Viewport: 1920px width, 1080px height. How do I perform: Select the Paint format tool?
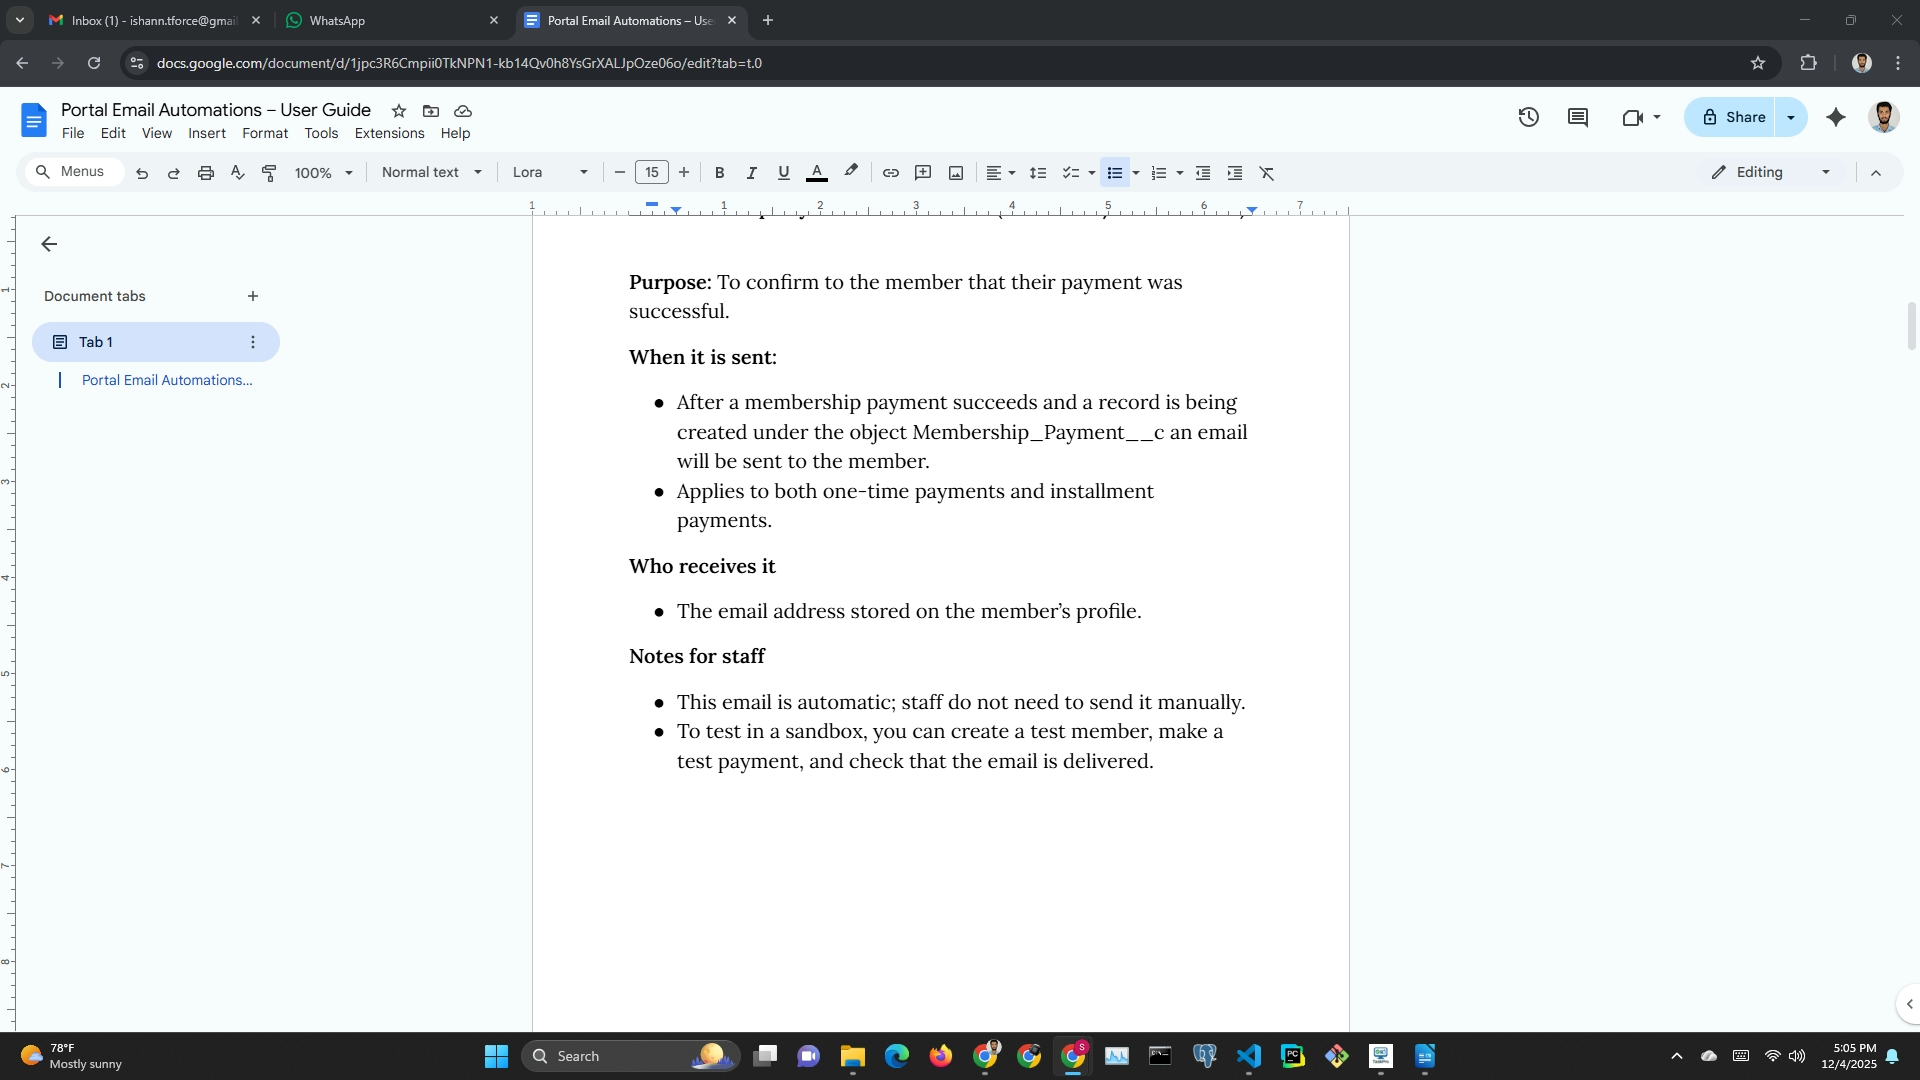269,173
